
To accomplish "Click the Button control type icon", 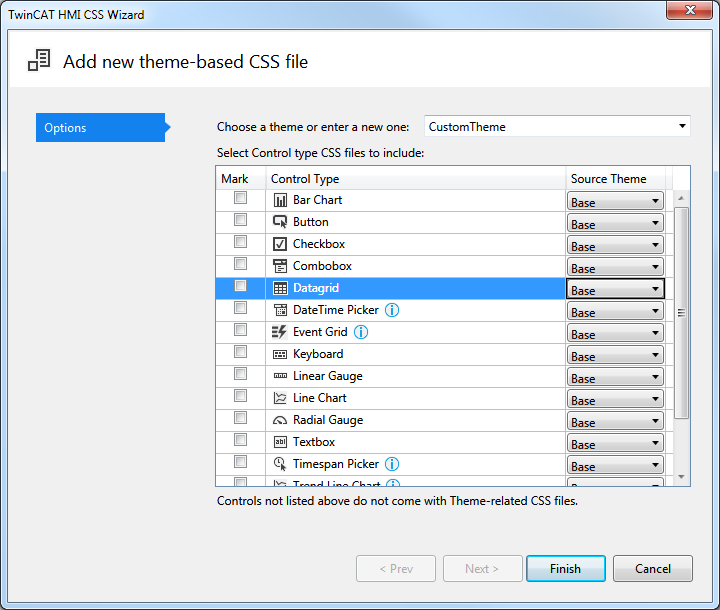I will tap(280, 222).
